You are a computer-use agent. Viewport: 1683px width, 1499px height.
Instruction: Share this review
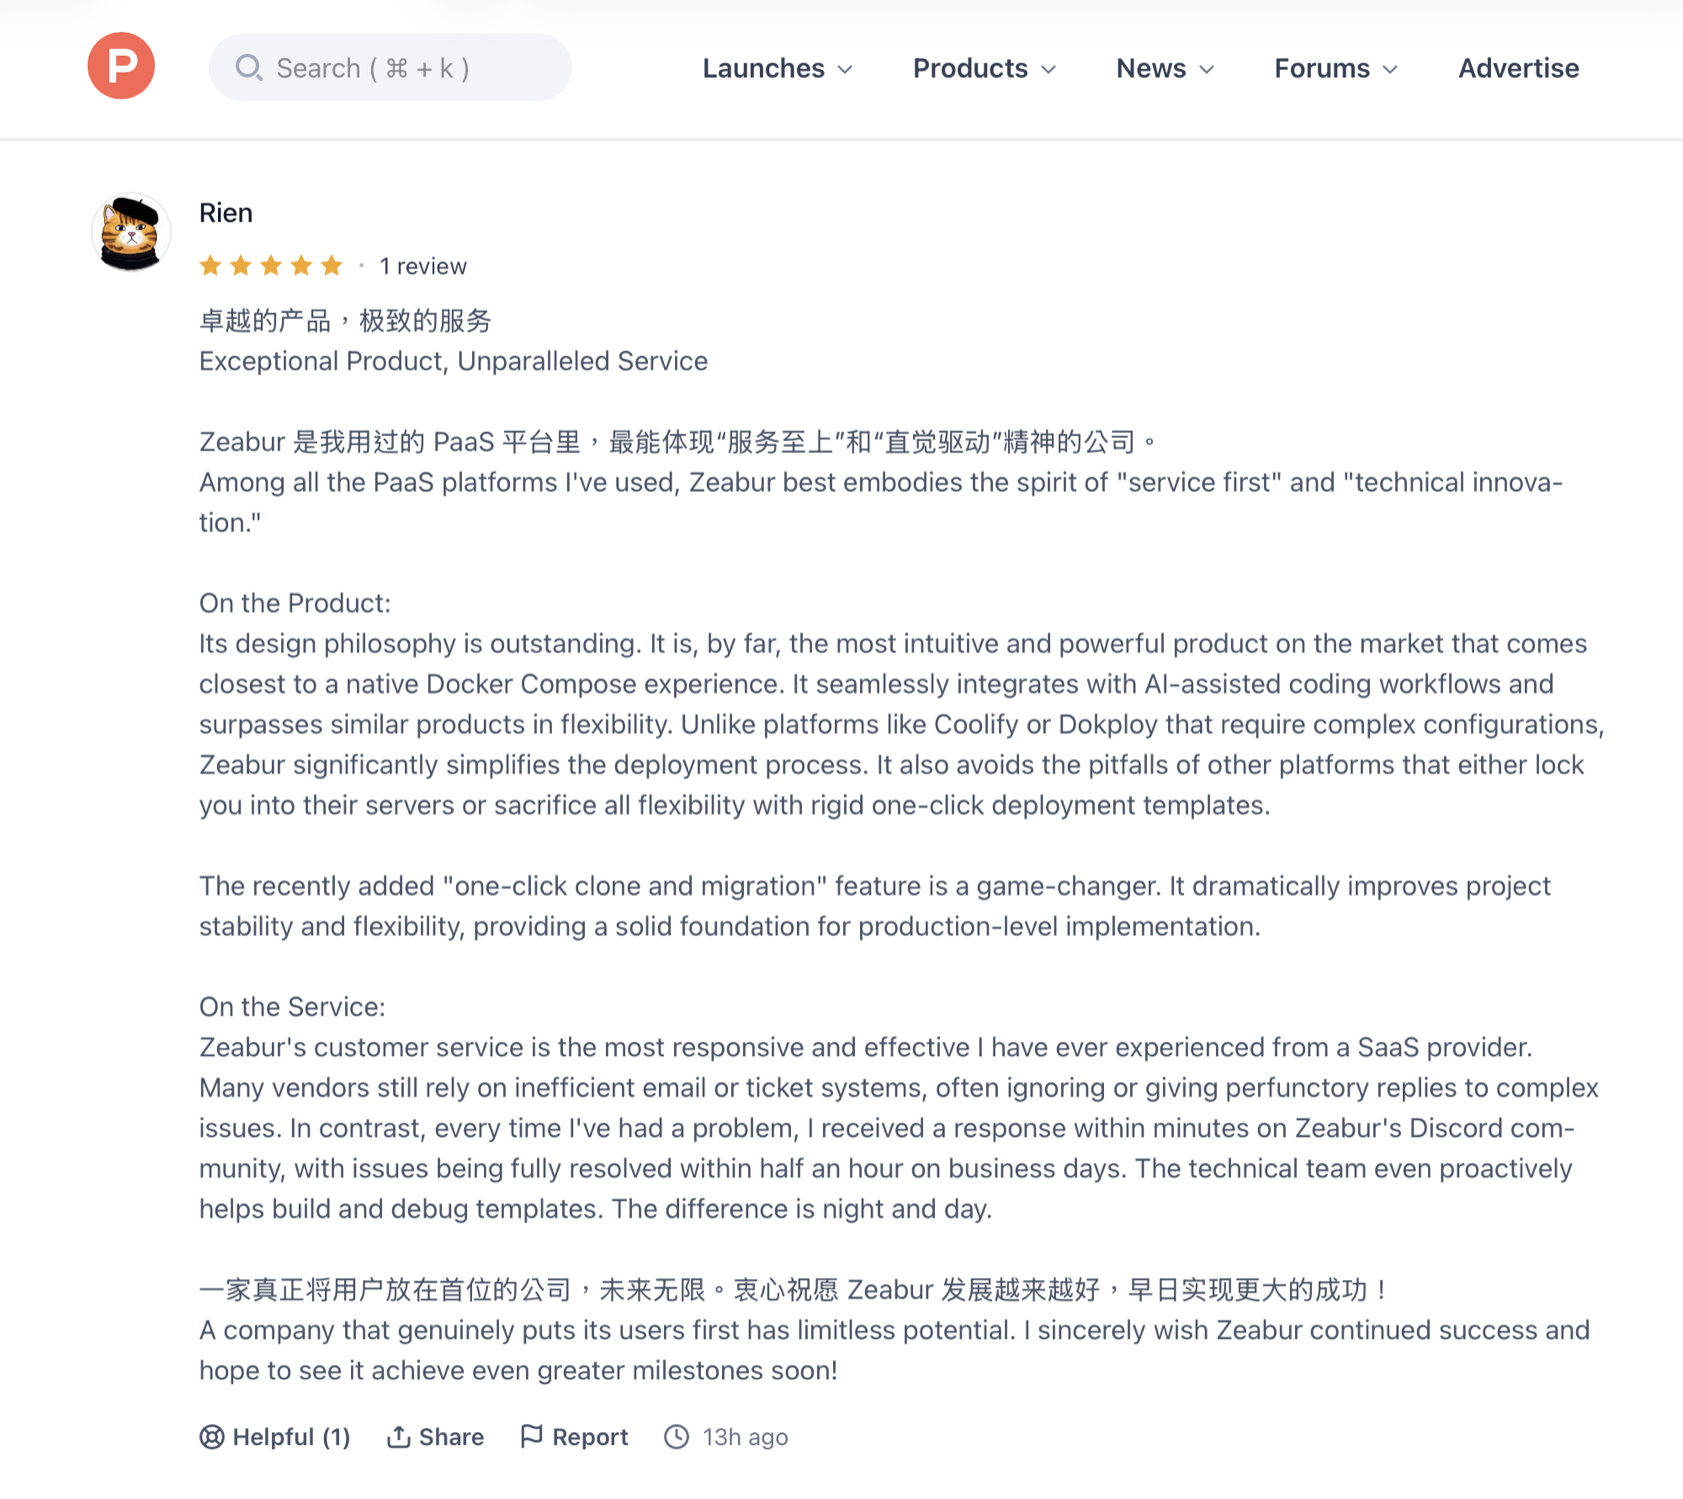point(451,1437)
